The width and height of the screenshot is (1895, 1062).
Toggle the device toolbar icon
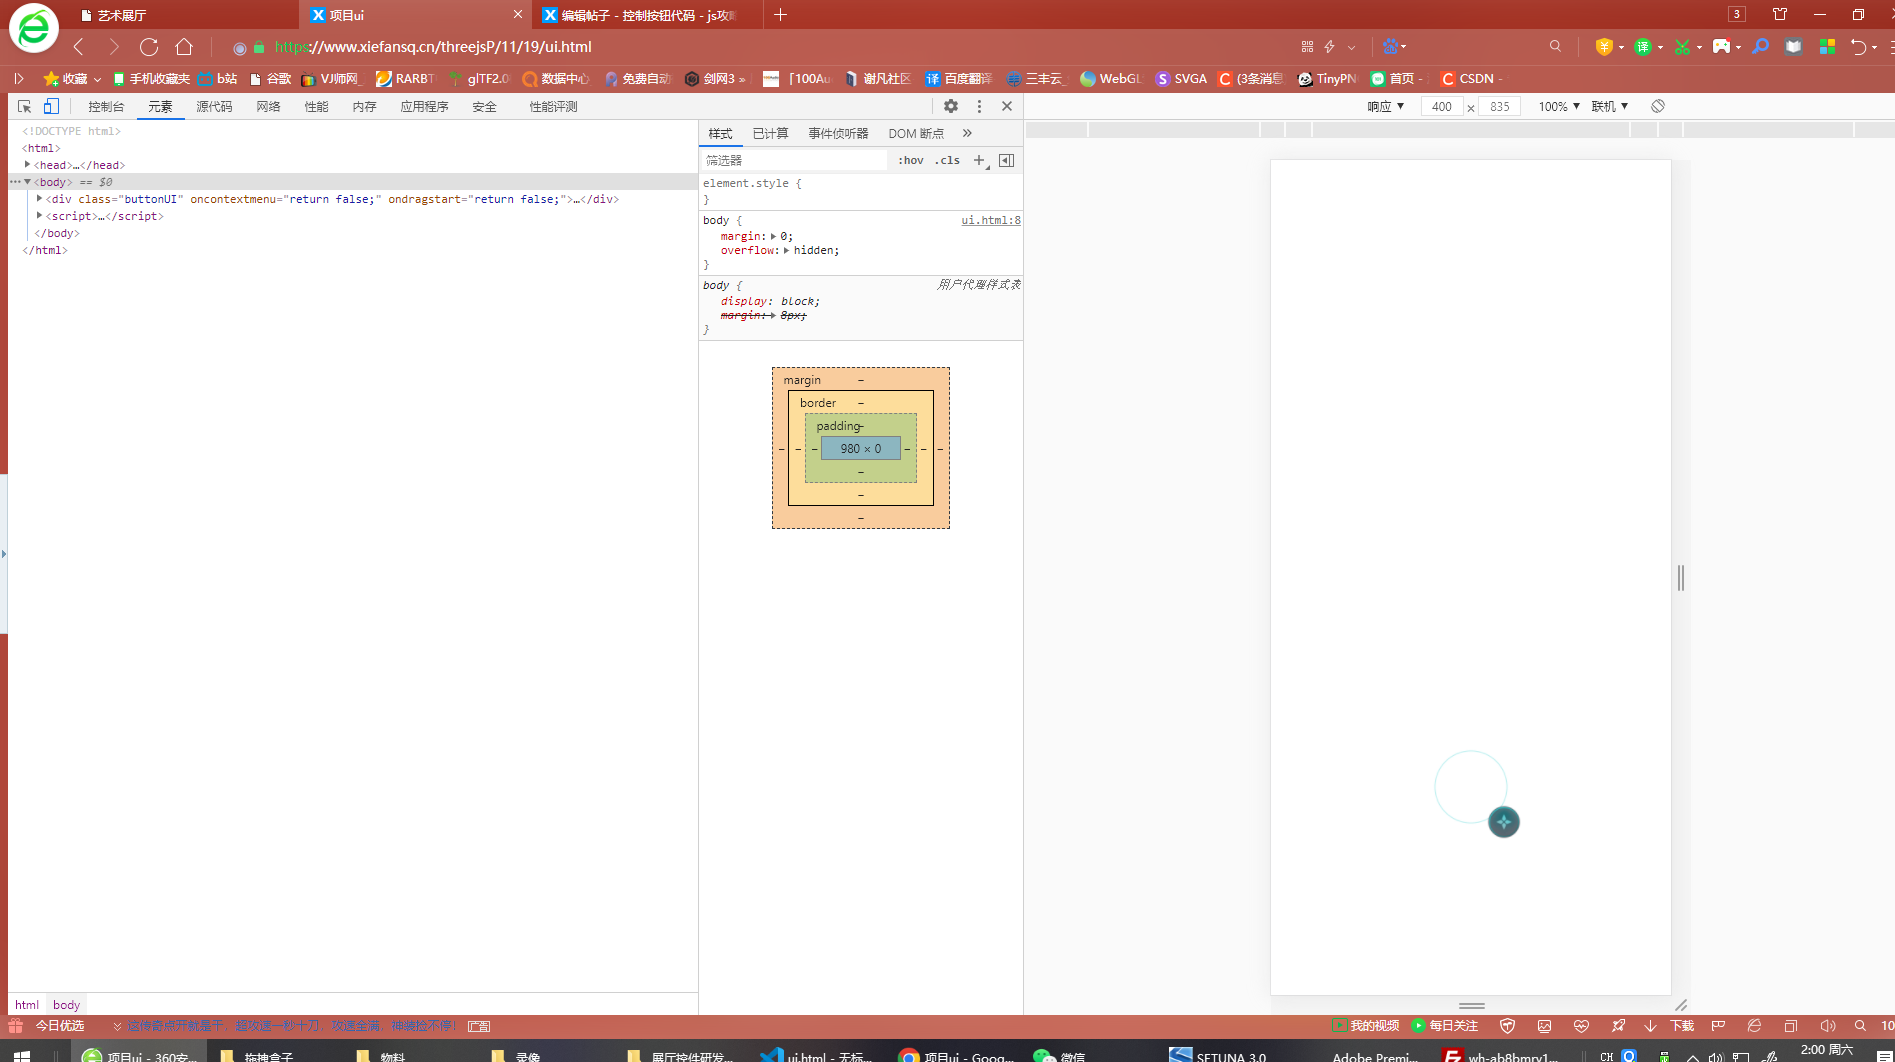click(x=51, y=106)
